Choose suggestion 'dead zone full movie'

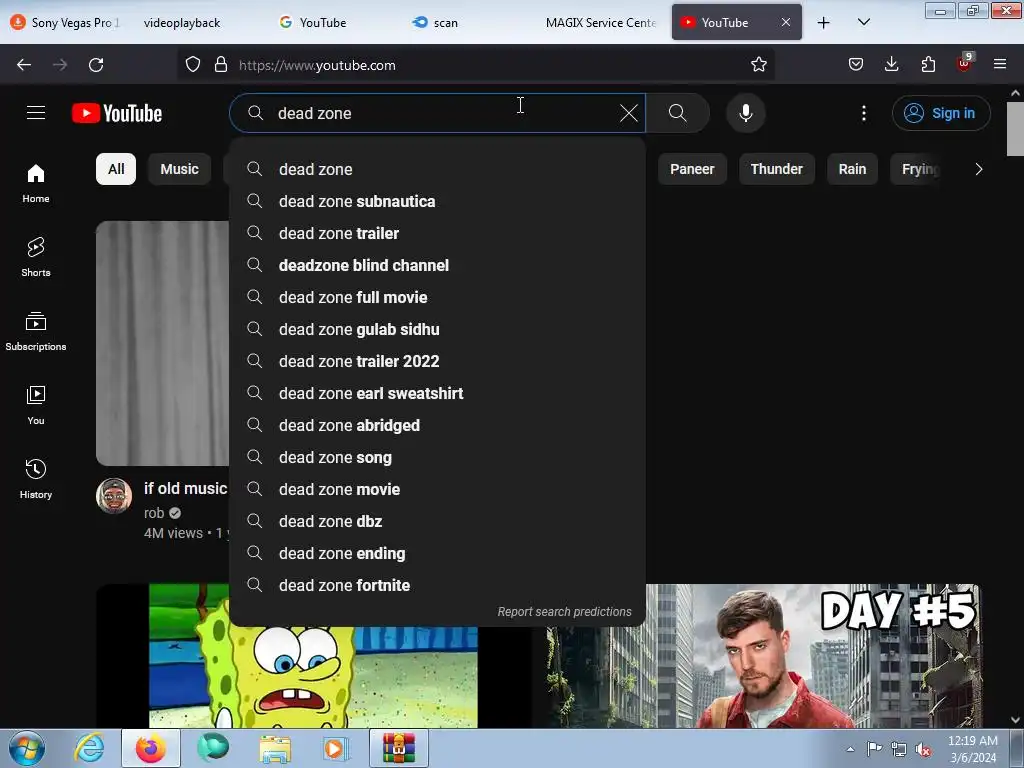coord(438,297)
